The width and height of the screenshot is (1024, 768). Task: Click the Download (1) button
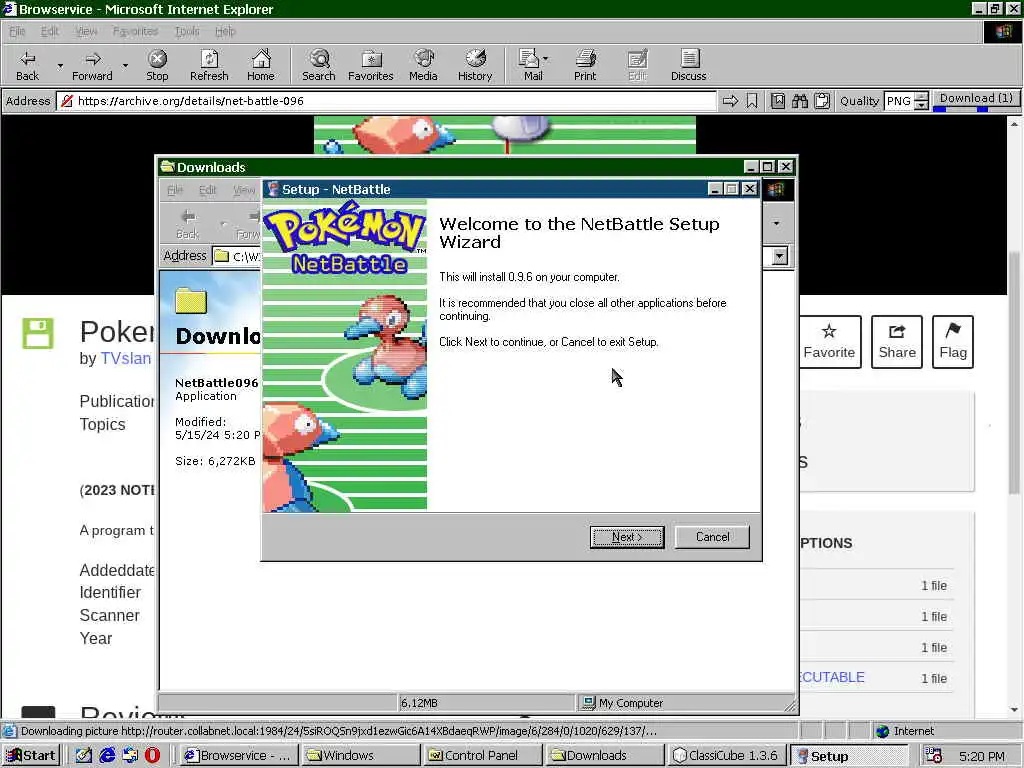[x=976, y=98]
